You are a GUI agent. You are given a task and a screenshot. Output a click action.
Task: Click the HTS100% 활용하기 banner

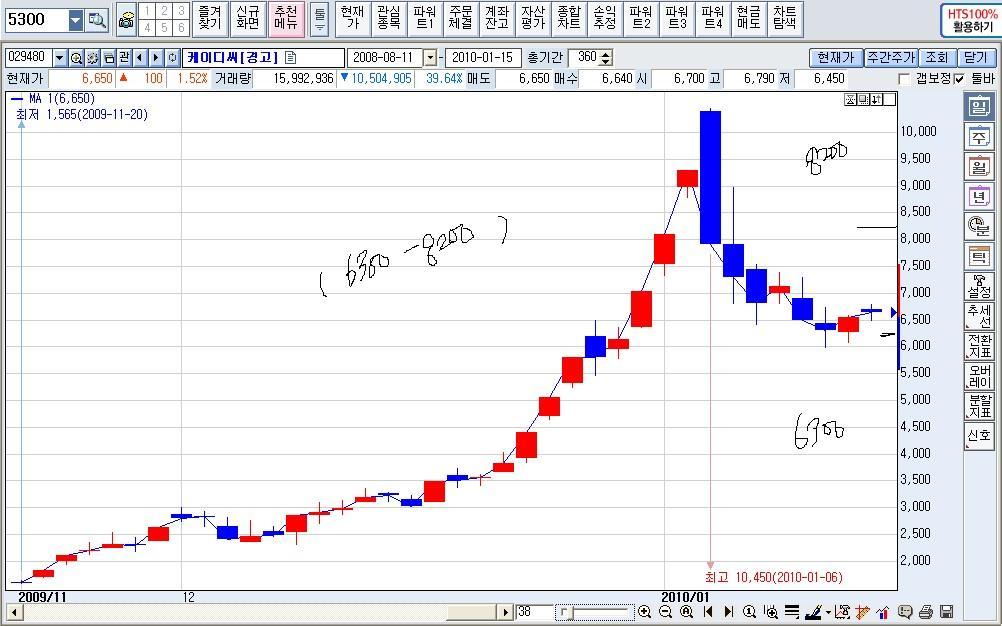click(x=970, y=20)
